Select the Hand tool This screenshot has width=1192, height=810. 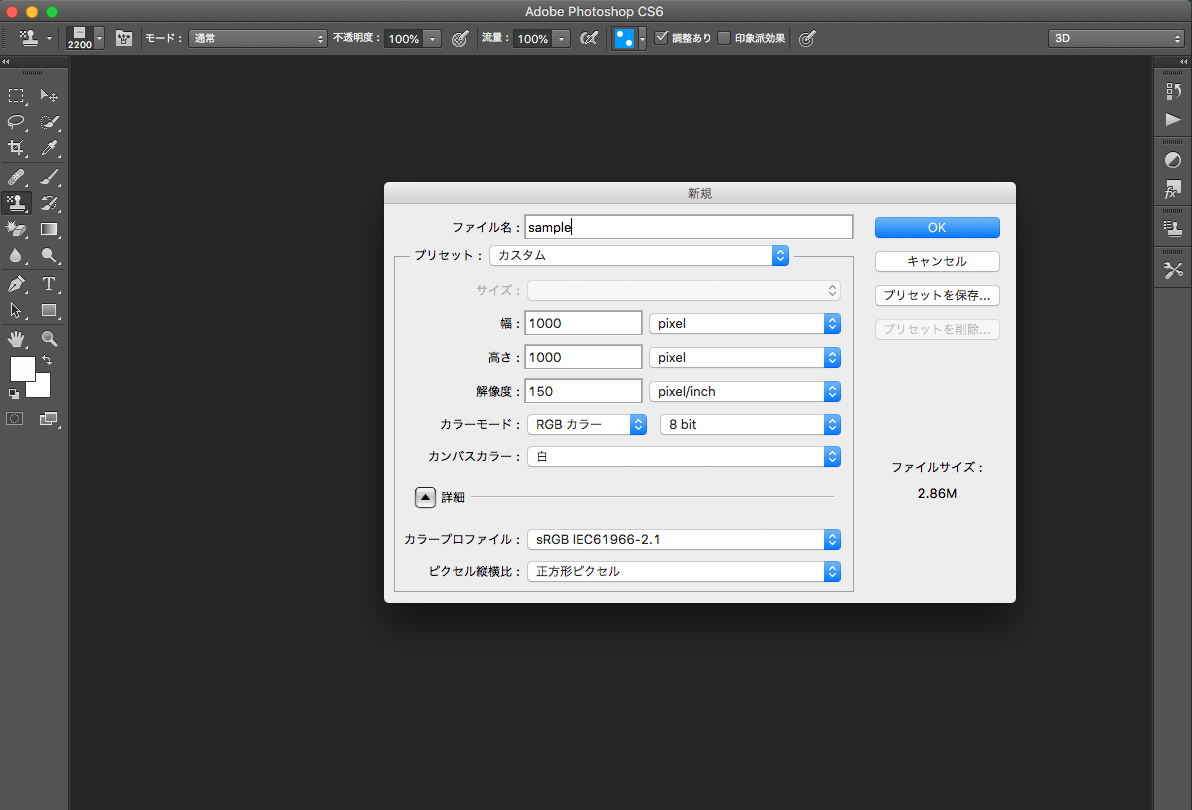16,339
